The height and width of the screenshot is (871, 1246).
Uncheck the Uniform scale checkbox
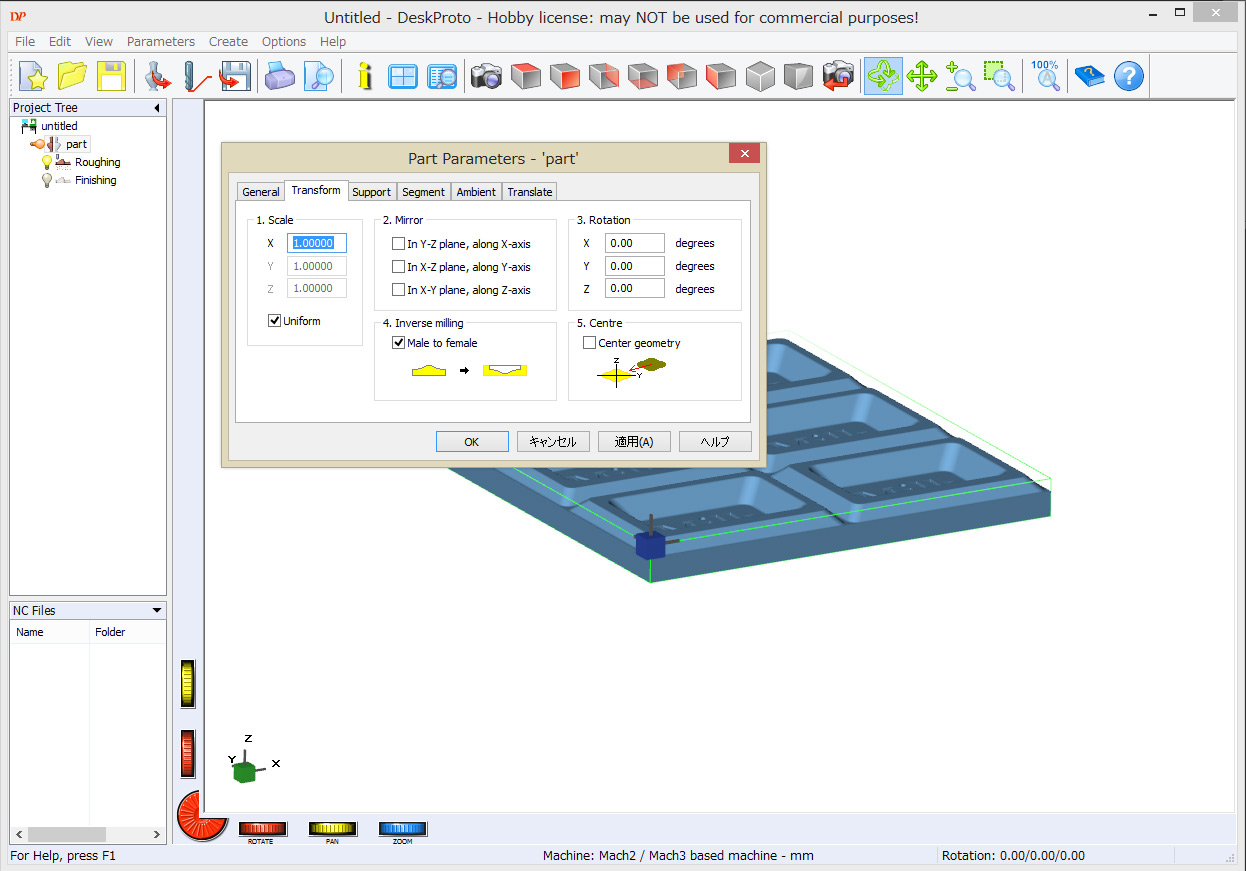[274, 321]
